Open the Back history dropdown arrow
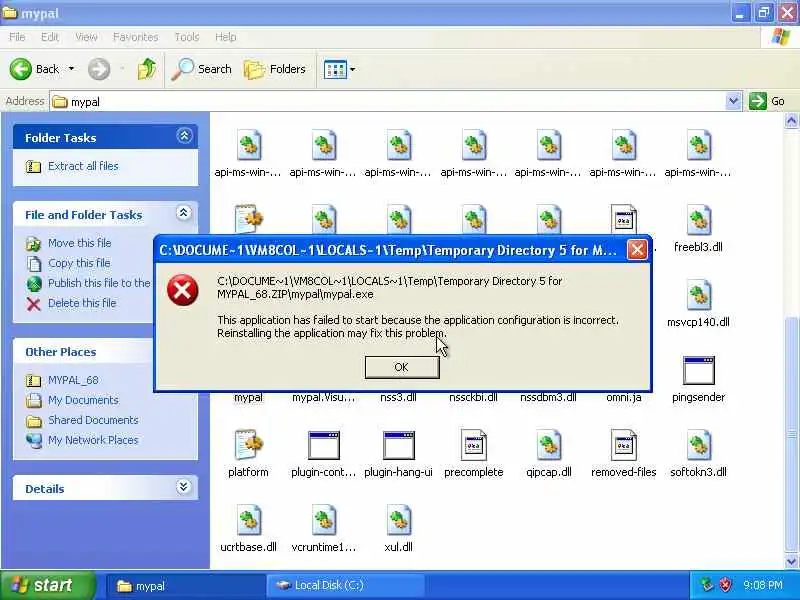Image resolution: width=800 pixels, height=600 pixels. [71, 69]
